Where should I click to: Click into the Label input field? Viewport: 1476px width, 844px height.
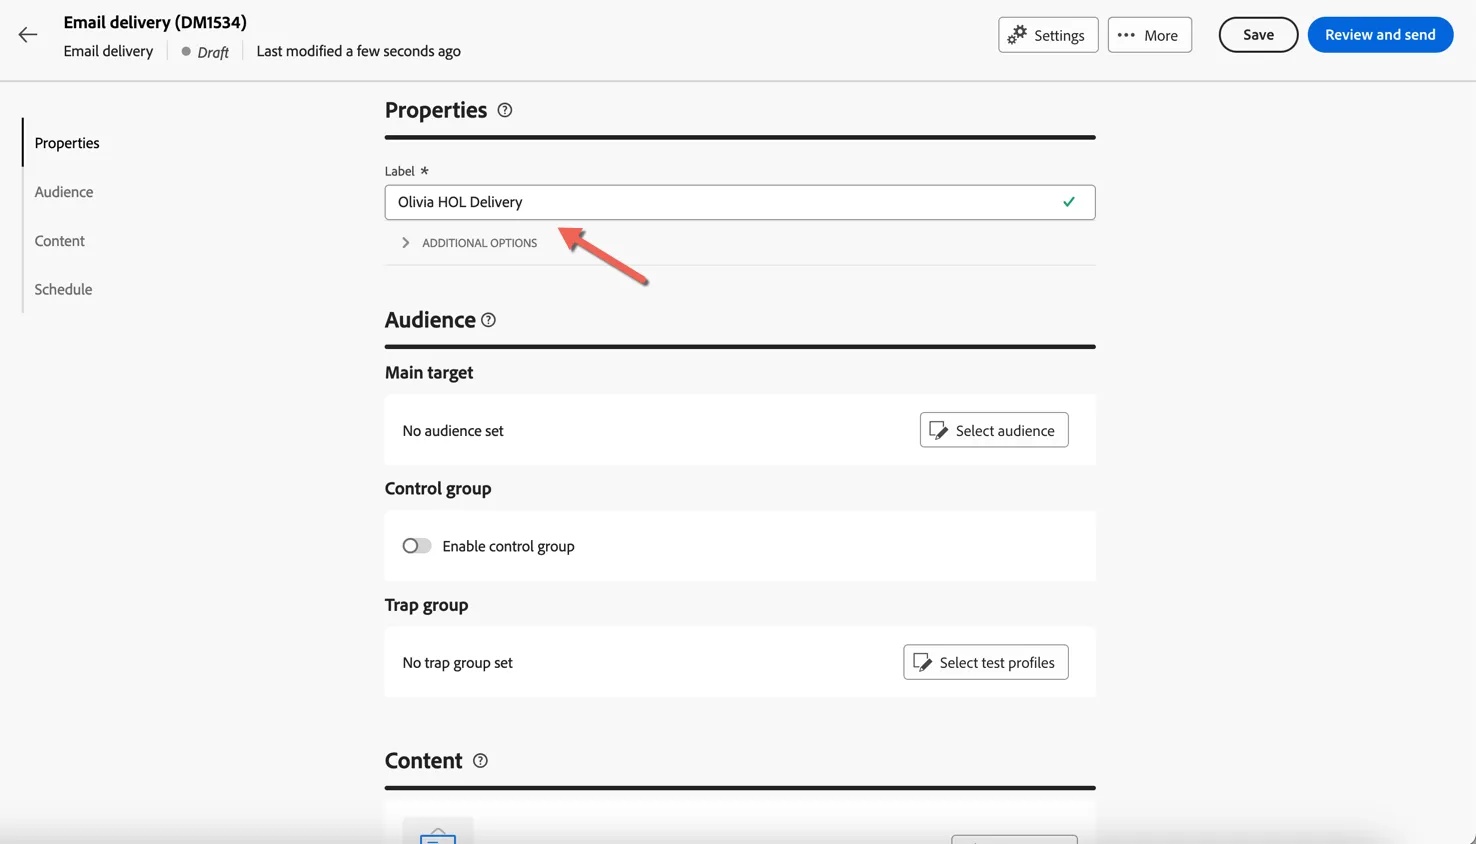click(x=740, y=202)
